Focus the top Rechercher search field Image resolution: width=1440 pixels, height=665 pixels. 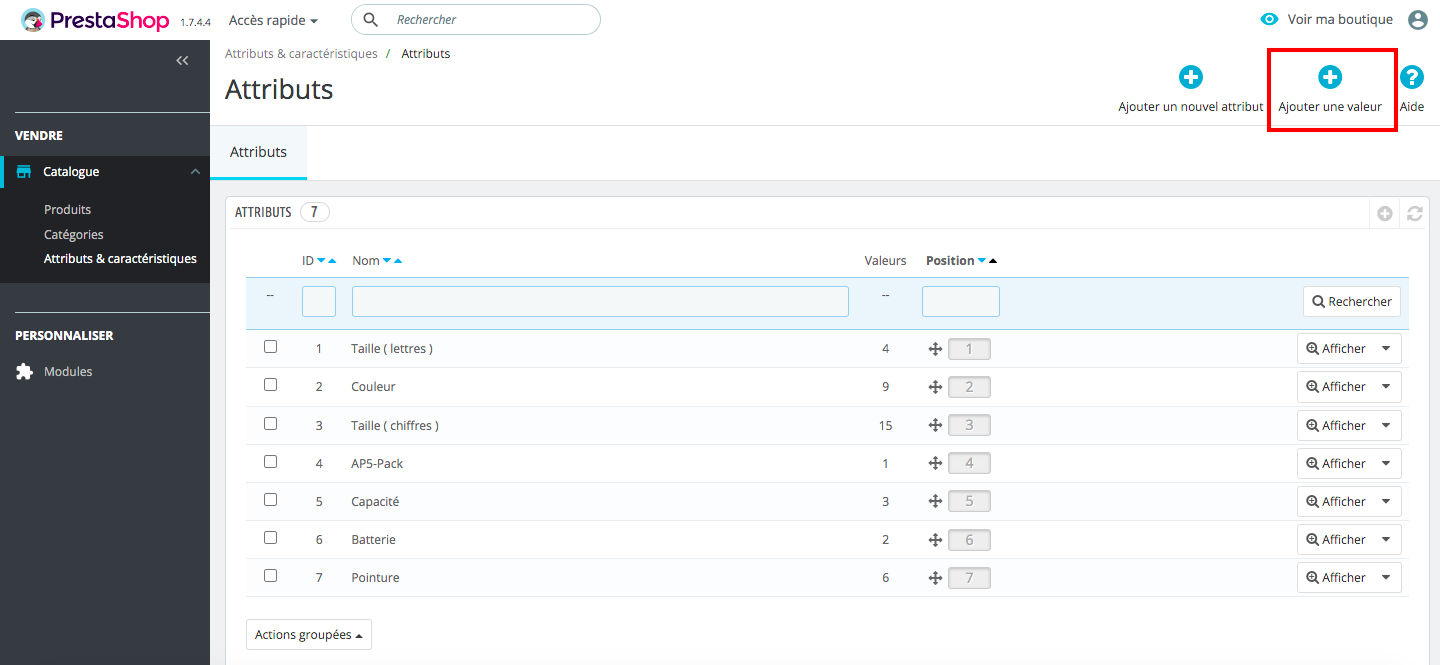click(x=476, y=20)
